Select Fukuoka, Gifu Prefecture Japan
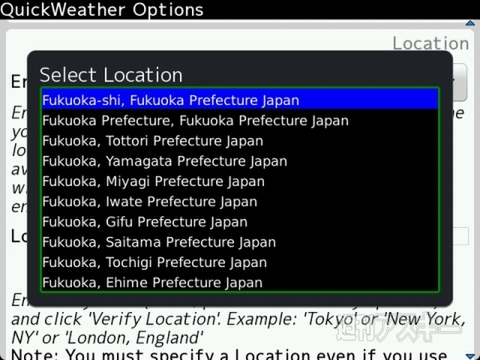 [240, 222]
